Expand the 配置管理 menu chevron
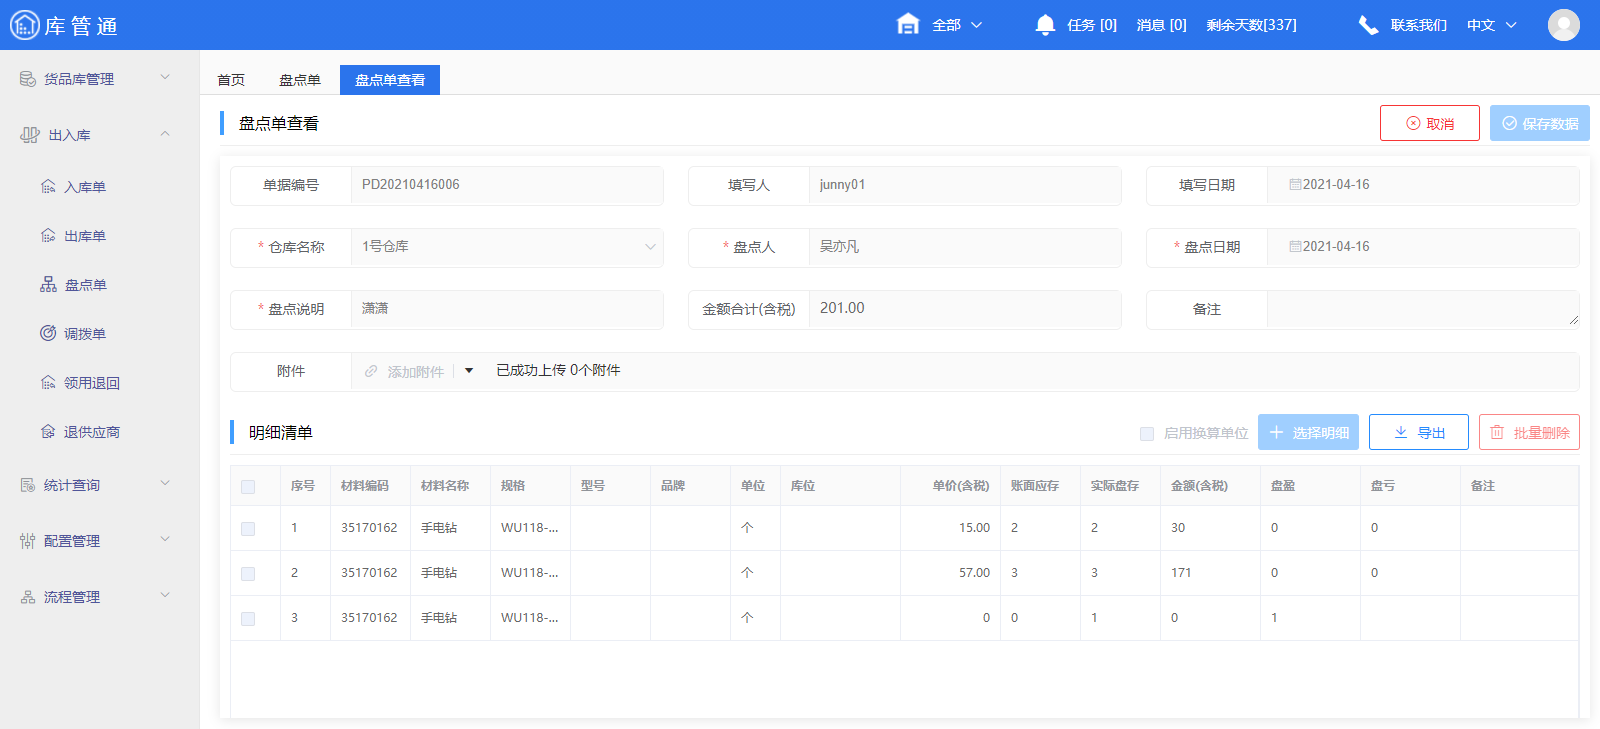 coord(165,540)
